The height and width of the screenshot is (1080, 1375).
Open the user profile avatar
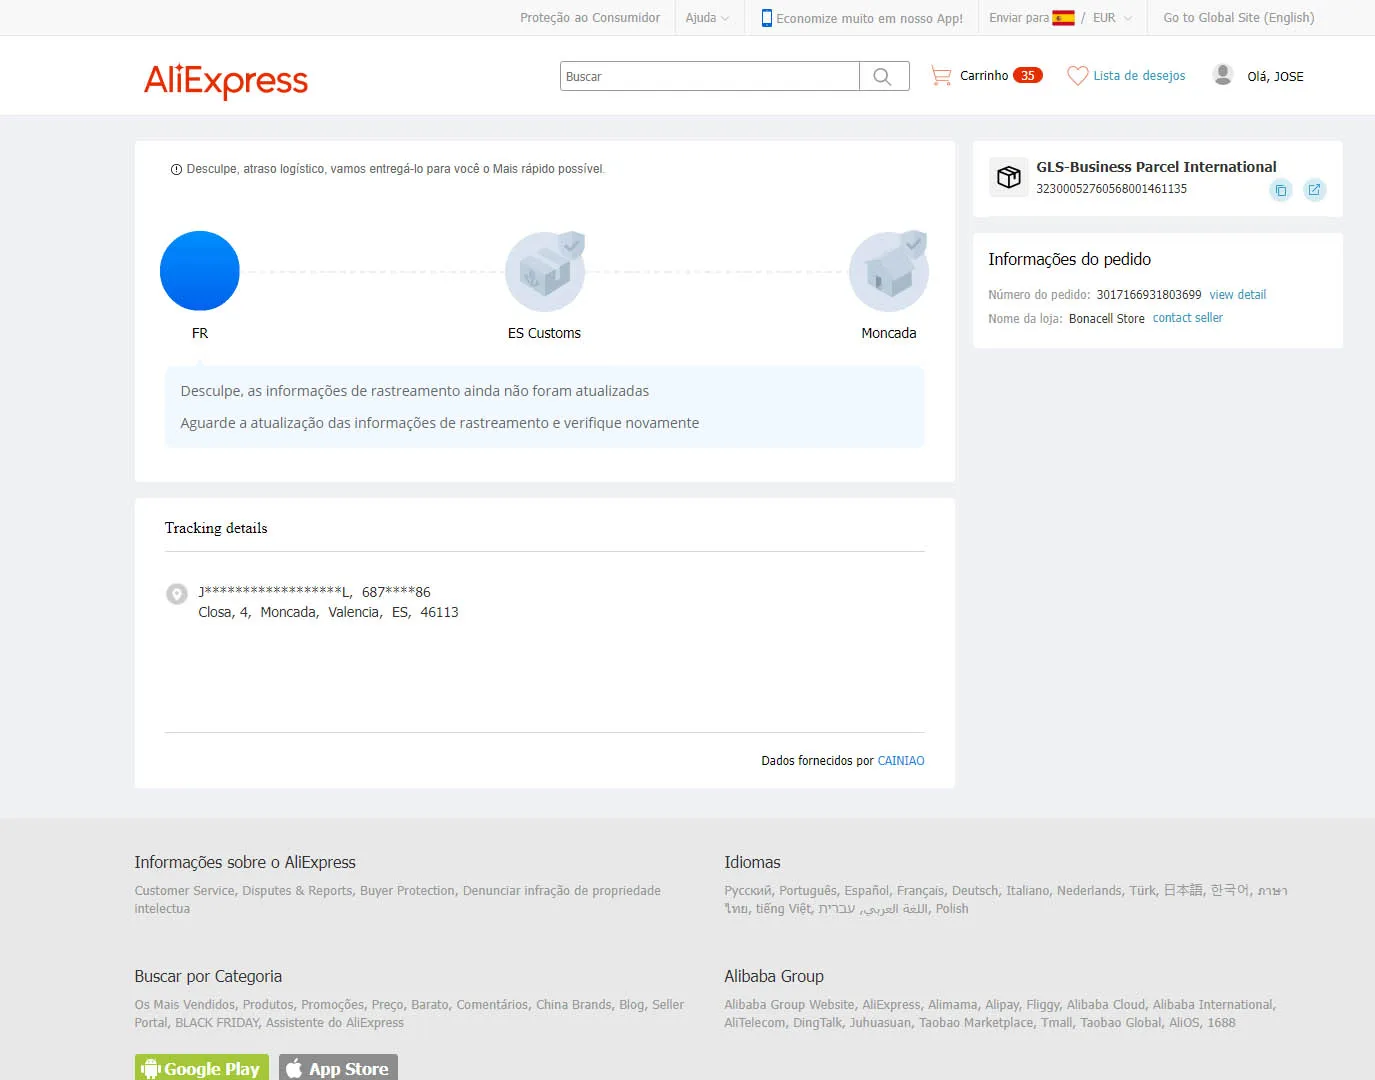click(1222, 75)
